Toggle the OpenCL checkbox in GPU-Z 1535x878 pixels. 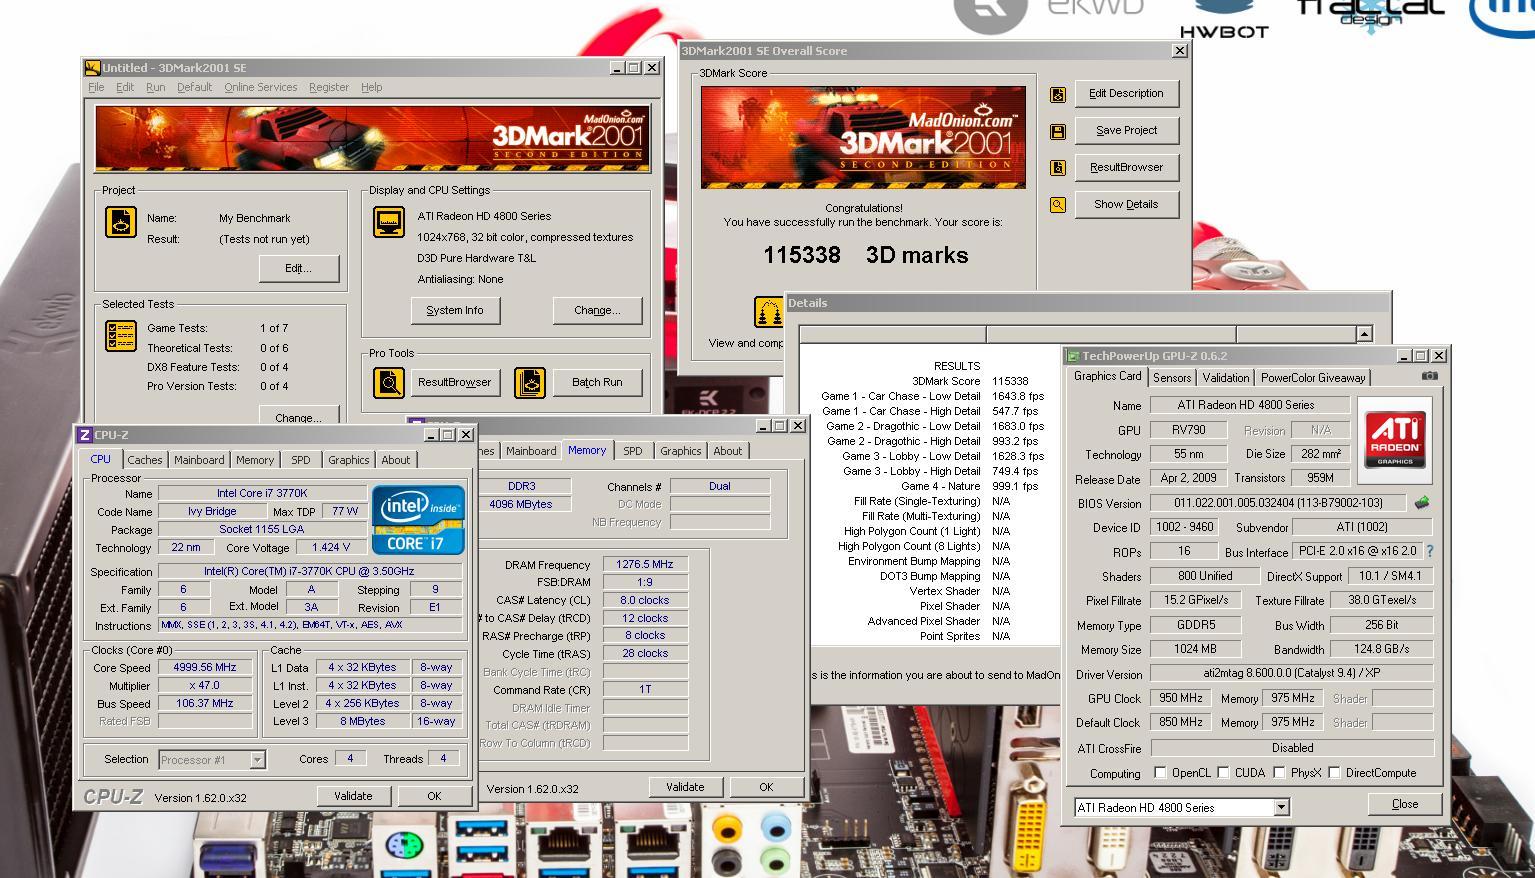pos(1160,773)
